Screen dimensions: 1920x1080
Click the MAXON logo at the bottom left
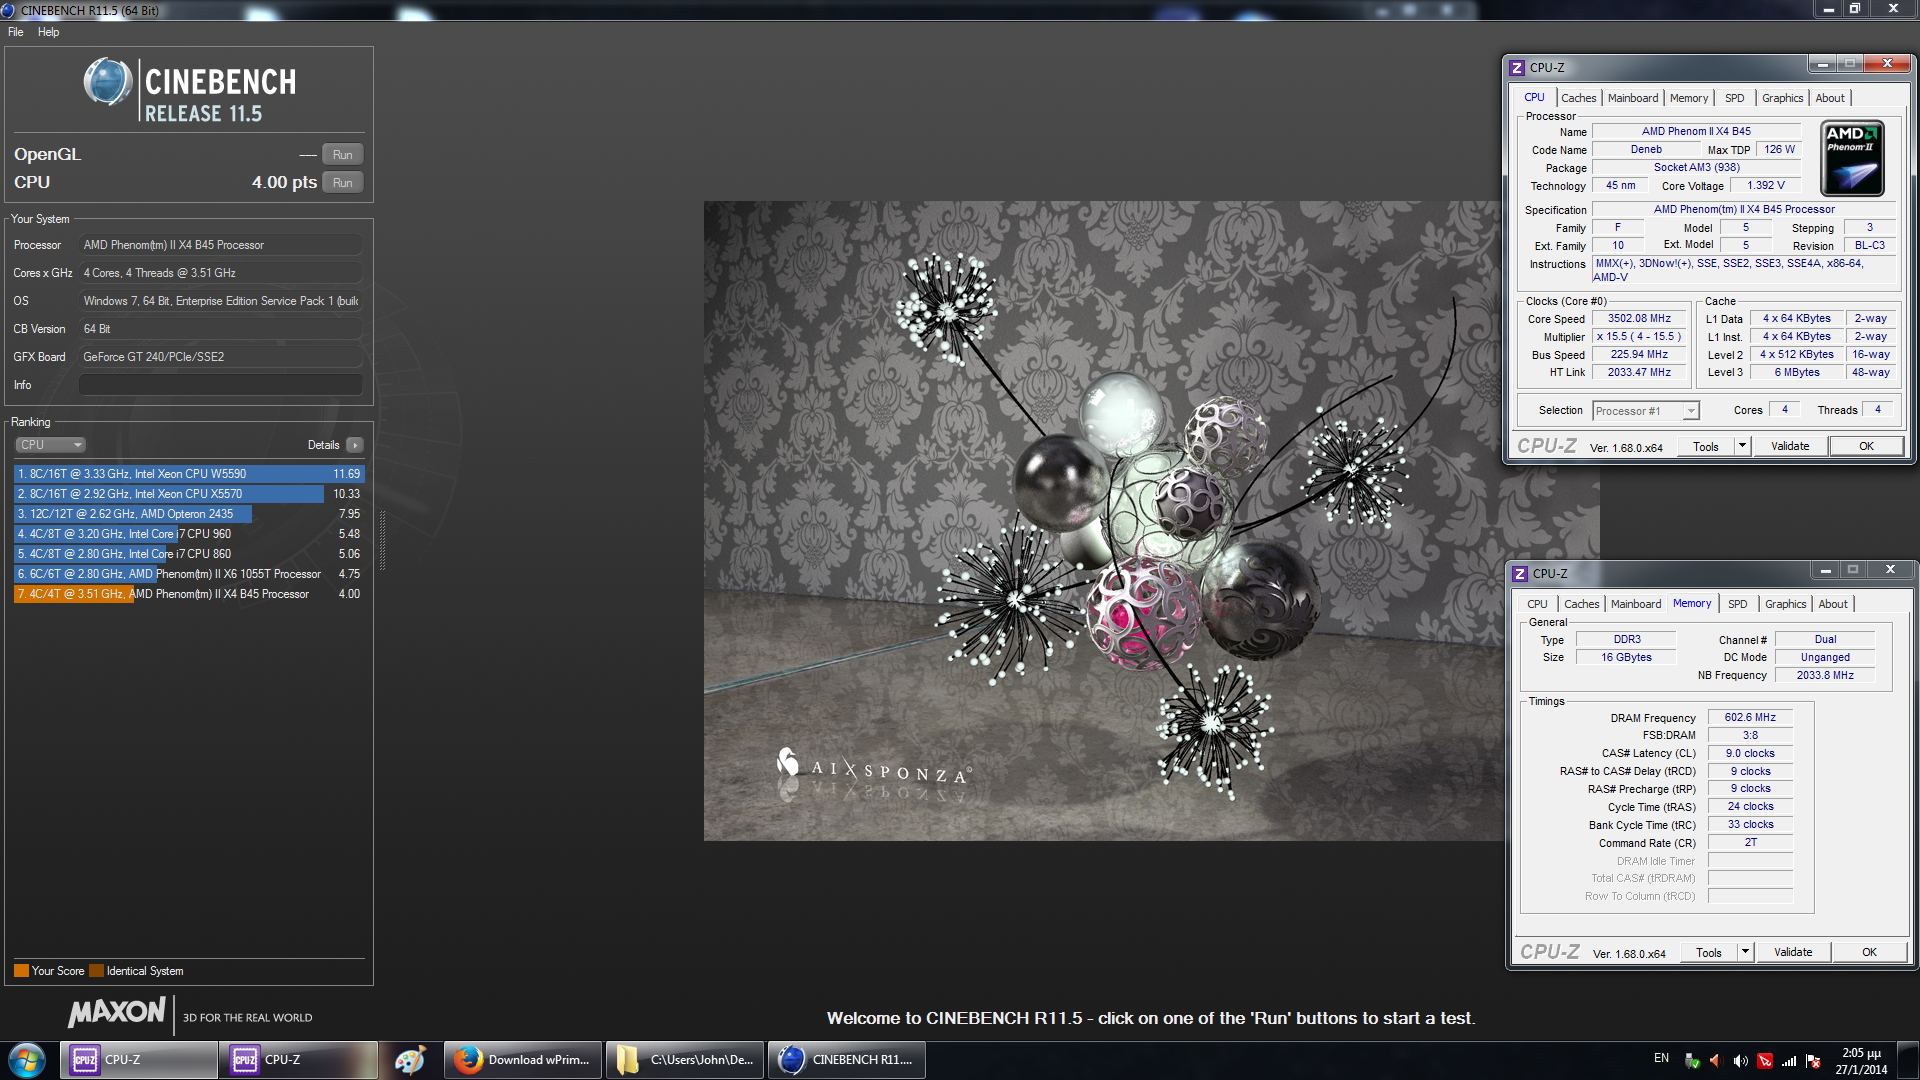click(116, 1013)
